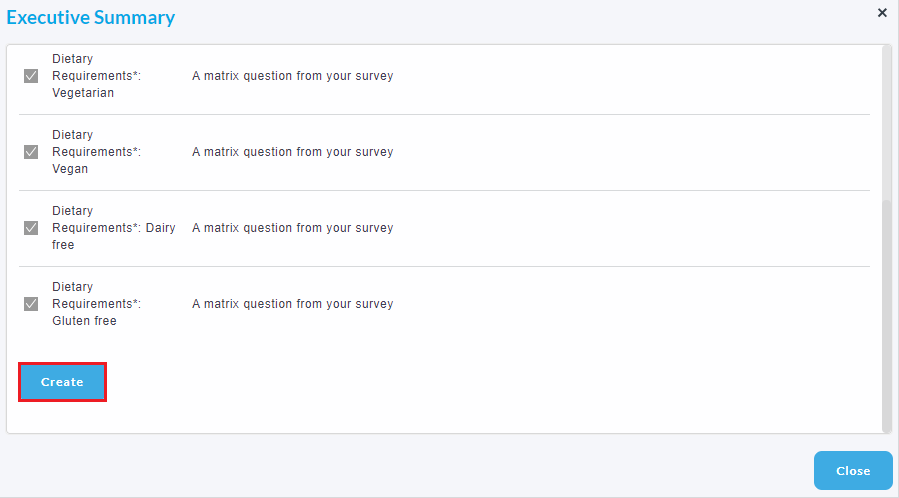Close the Executive Summary dialog with X icon

[x=882, y=13]
